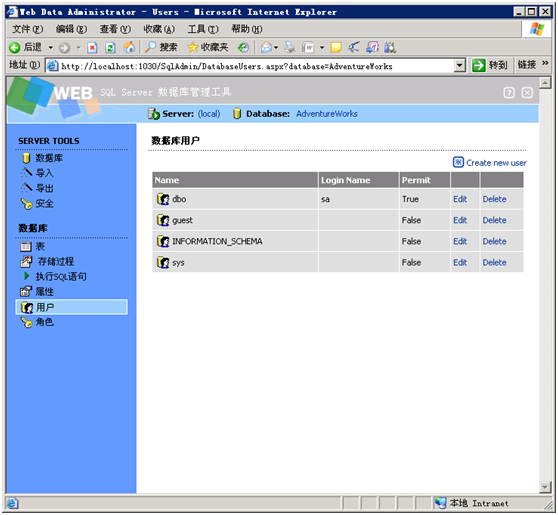
Task: Click the user icon beside dbo
Action: click(x=163, y=199)
